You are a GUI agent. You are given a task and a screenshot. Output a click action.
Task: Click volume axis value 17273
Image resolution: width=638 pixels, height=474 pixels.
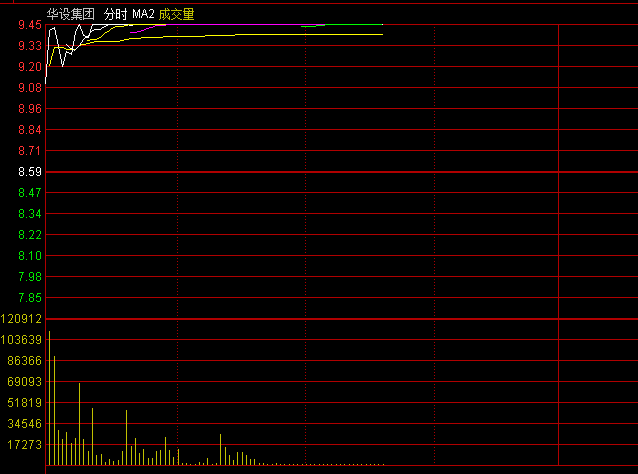(24, 445)
